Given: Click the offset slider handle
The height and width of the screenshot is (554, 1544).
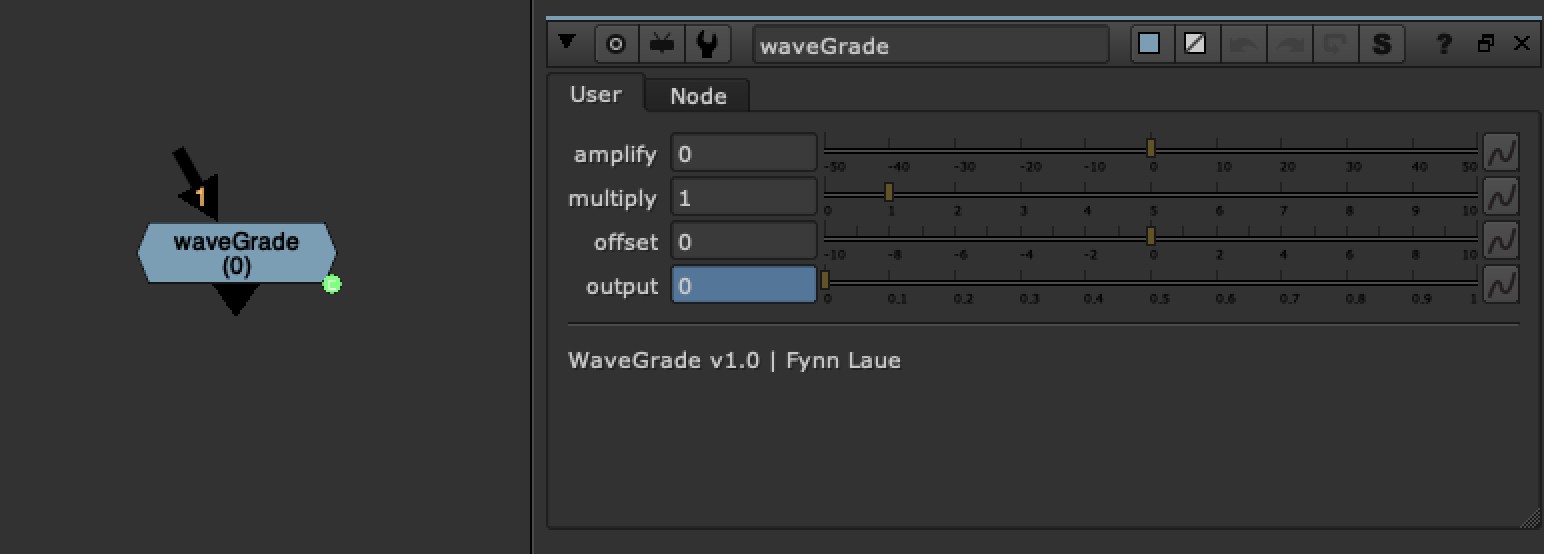Looking at the screenshot, I should pos(1151,236).
